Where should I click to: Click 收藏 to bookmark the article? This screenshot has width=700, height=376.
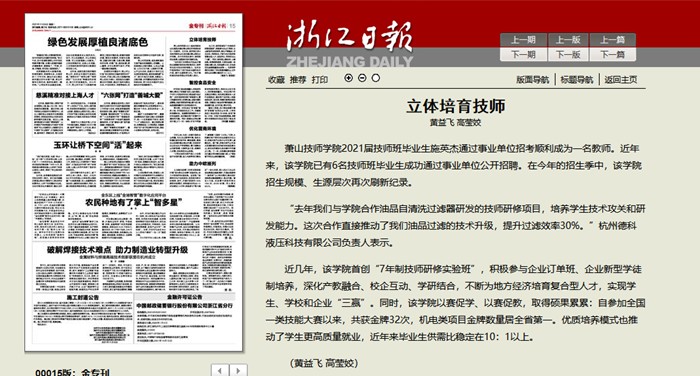(276, 79)
